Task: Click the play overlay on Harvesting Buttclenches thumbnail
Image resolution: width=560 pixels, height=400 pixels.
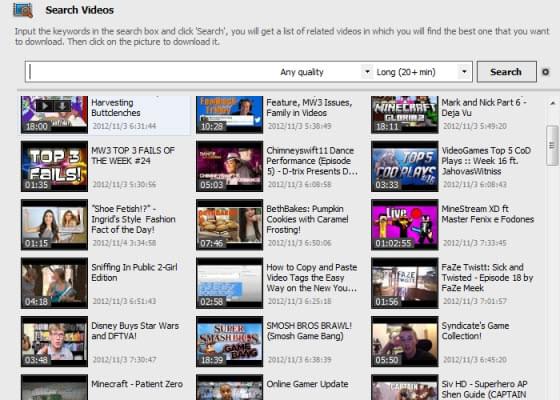Action: pyautogui.click(x=45, y=106)
